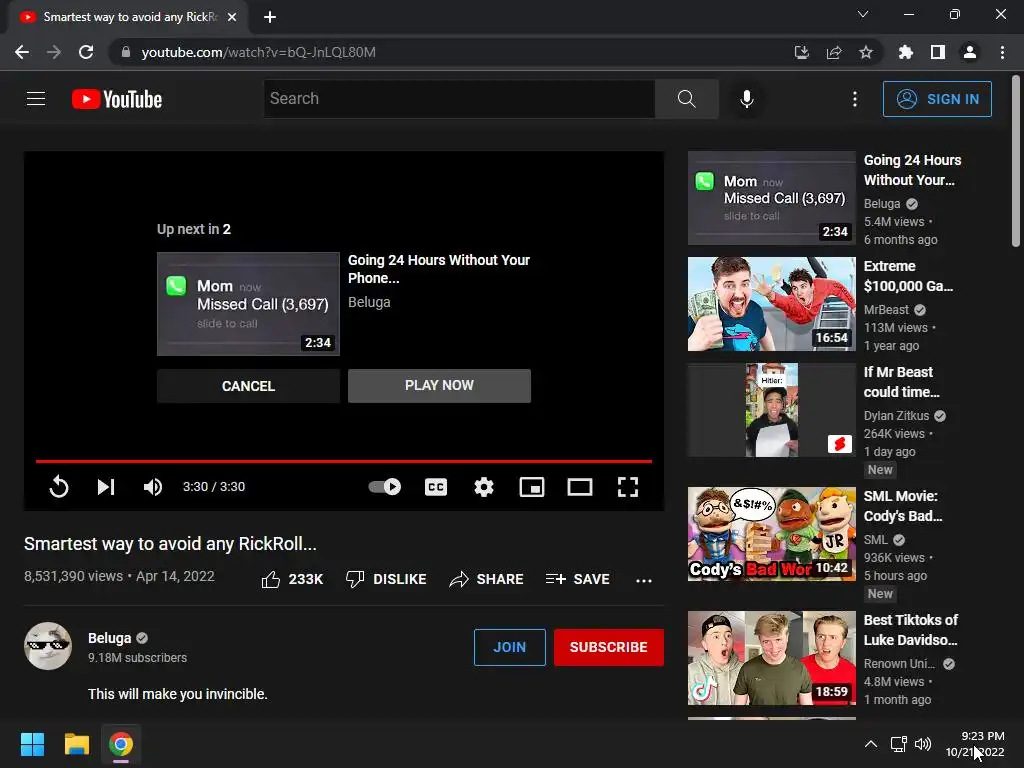Open MrBeast Extreme $100,000 Game thumbnail

click(771, 304)
